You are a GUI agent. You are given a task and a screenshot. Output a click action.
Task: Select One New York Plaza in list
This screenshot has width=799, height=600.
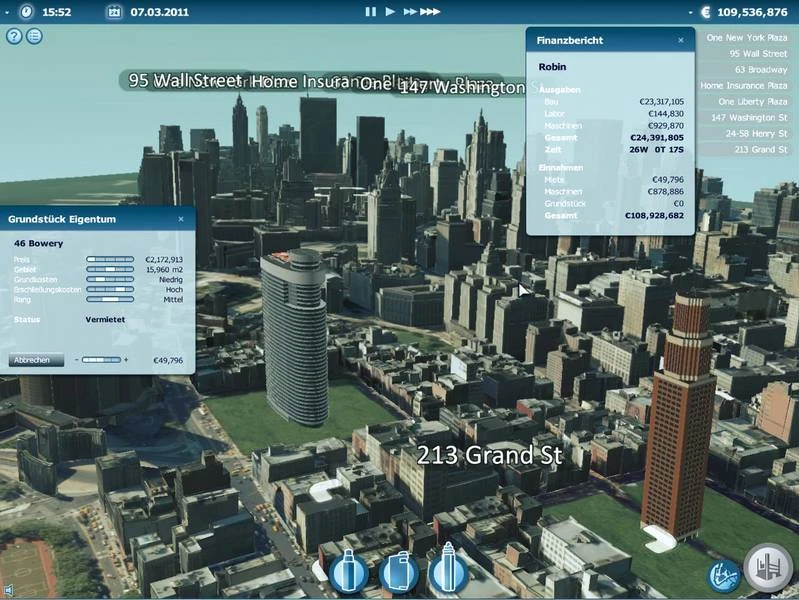(747, 38)
